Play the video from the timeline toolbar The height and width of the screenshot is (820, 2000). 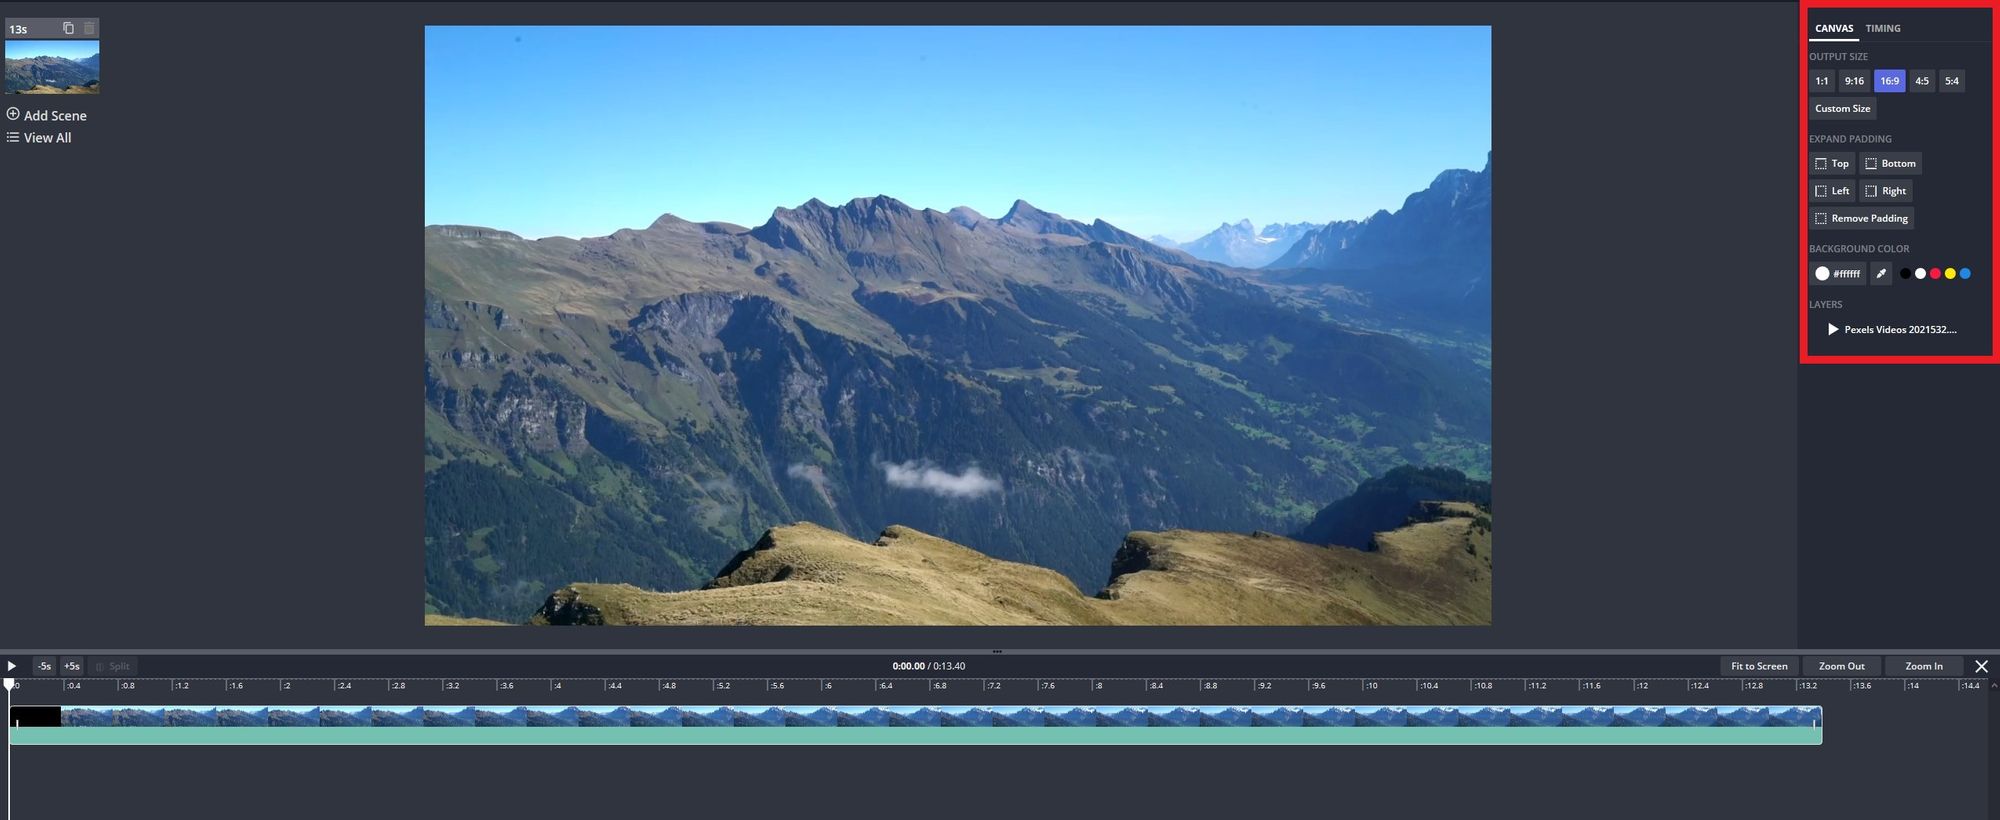pos(12,666)
